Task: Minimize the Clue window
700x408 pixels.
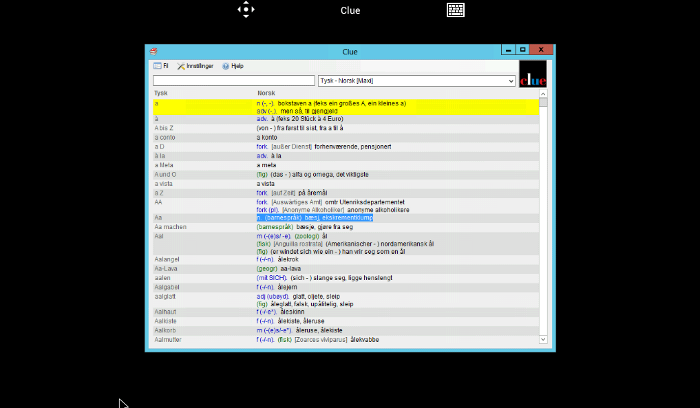Action: click(x=508, y=50)
